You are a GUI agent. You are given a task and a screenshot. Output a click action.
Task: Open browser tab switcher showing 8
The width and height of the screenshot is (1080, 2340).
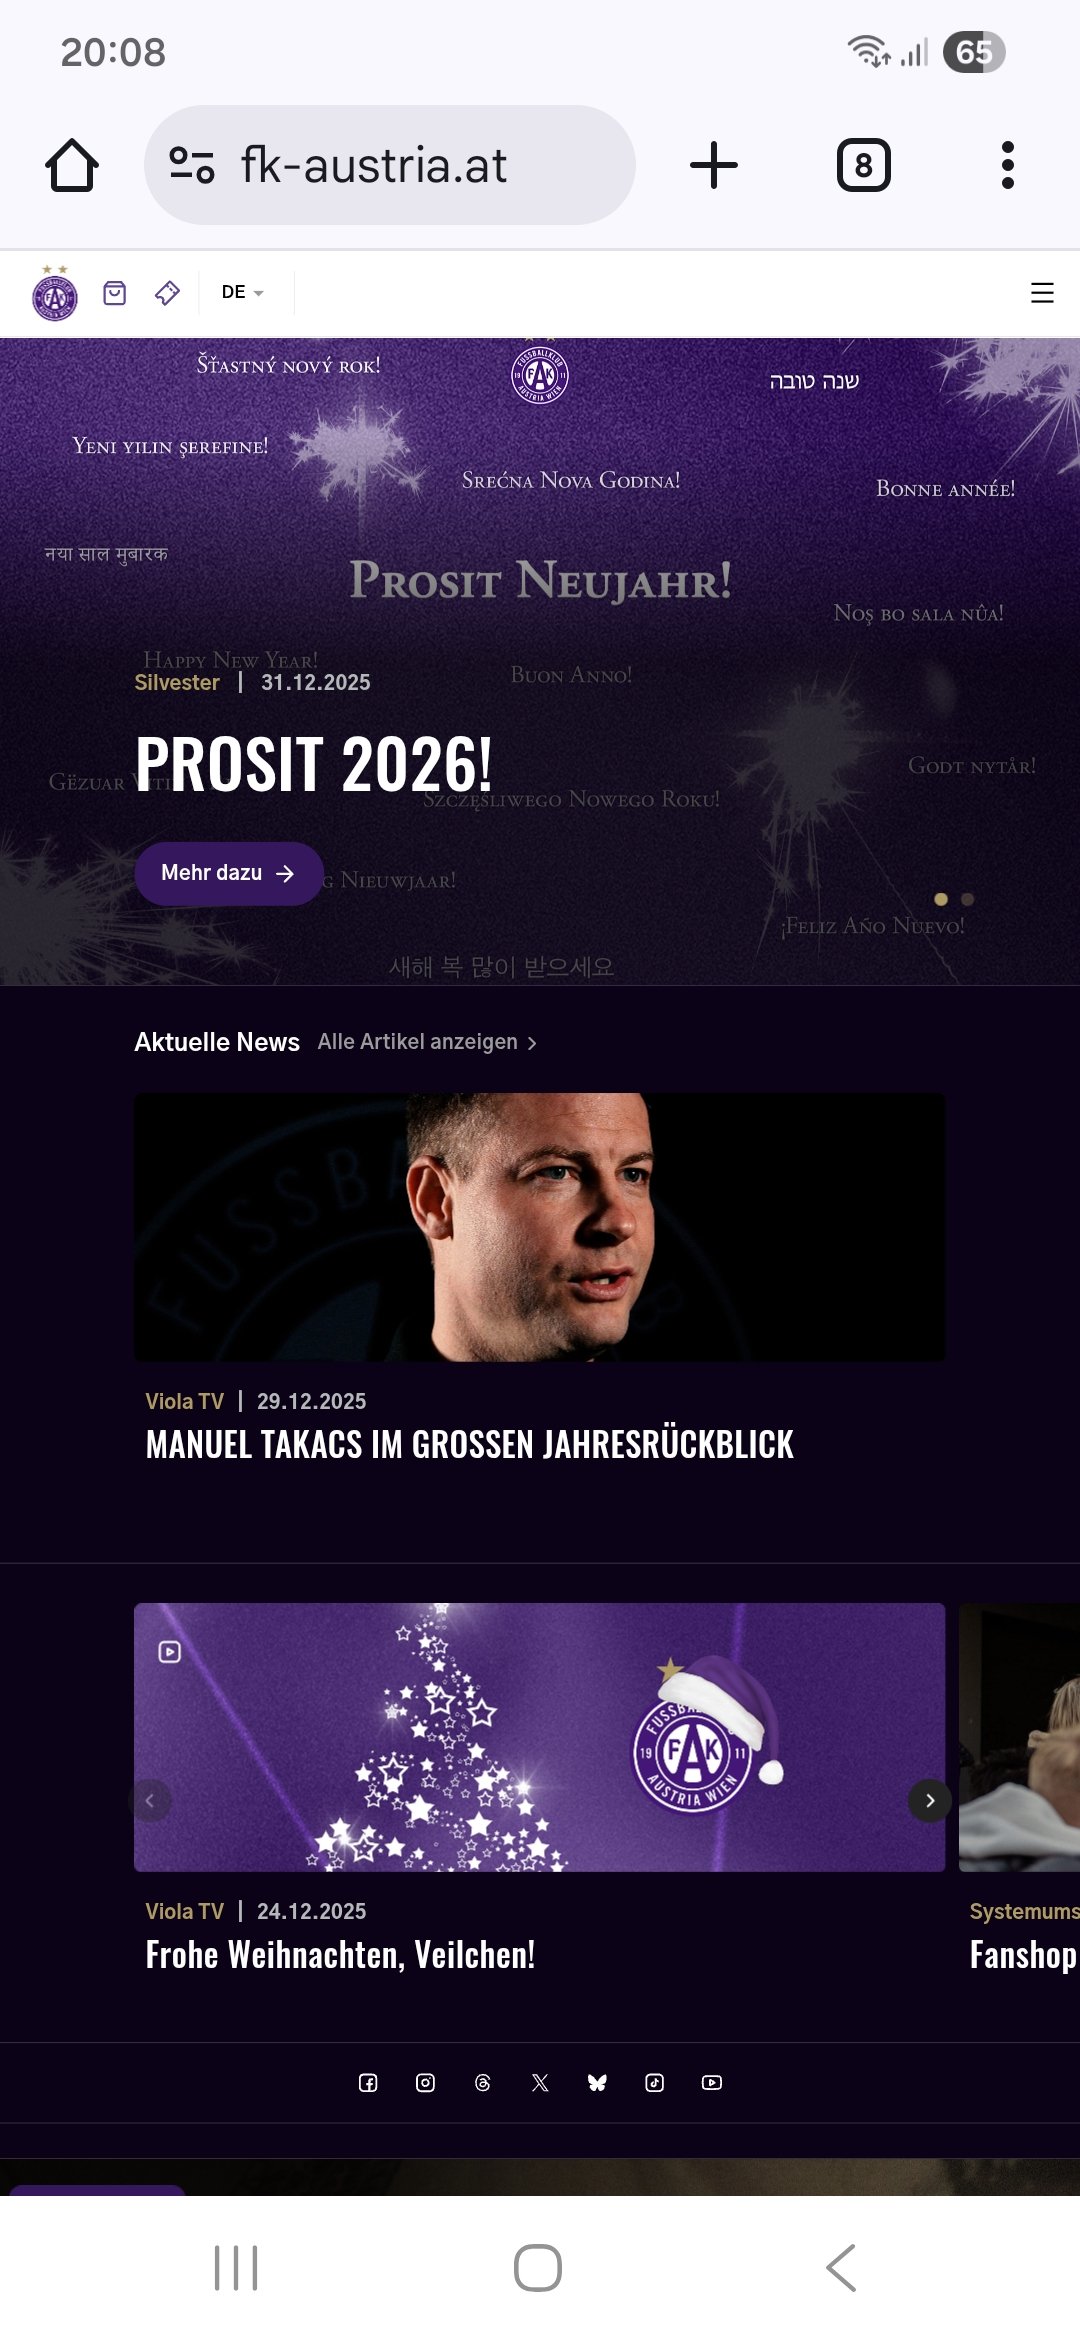[x=863, y=165]
